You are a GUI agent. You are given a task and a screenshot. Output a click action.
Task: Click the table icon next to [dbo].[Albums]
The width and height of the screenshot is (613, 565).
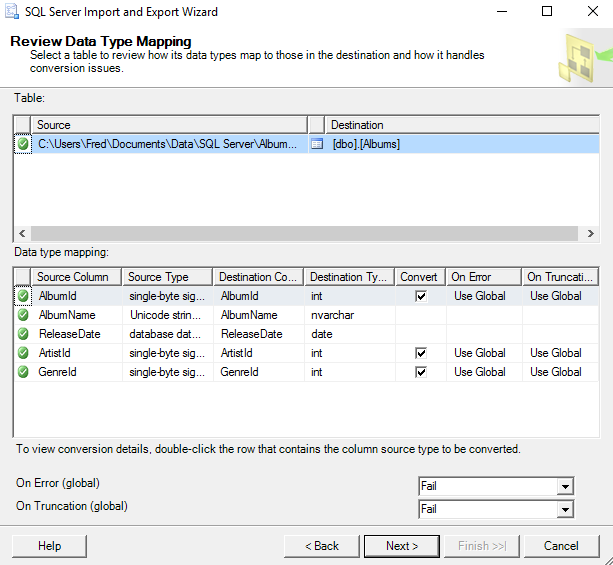(x=317, y=144)
